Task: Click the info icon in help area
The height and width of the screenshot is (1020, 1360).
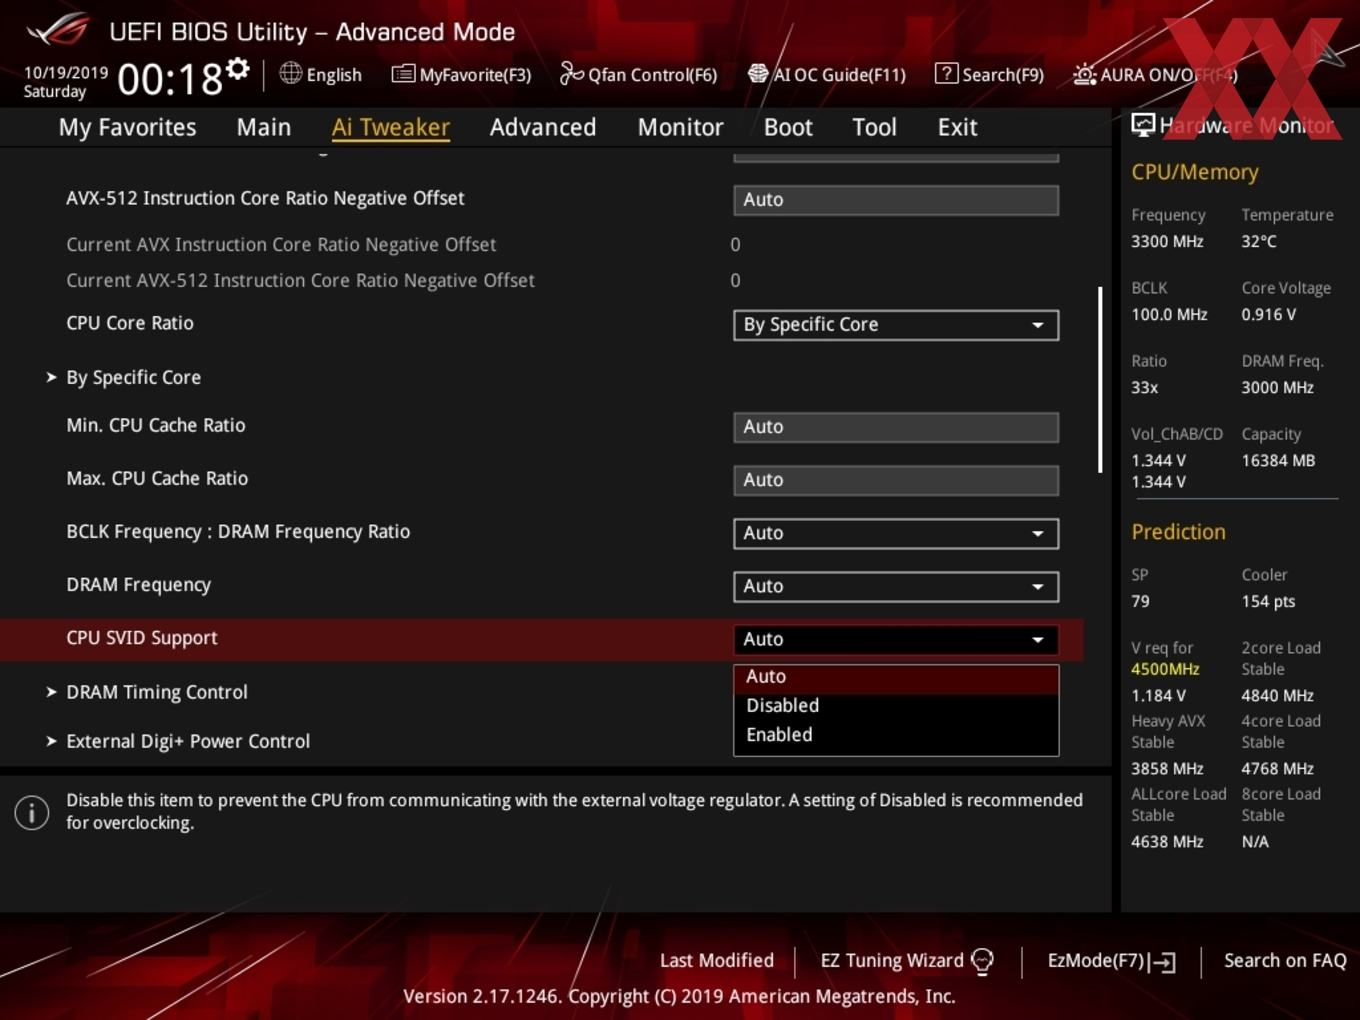Action: [x=32, y=812]
